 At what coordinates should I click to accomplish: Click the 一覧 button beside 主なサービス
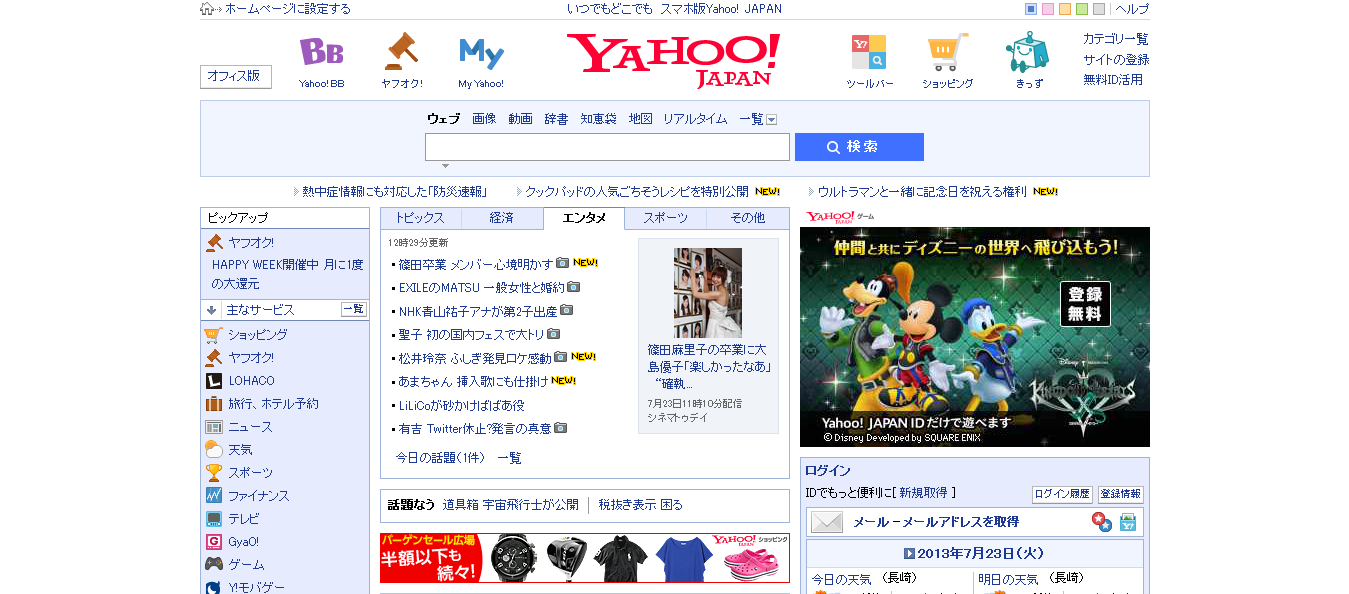coord(354,310)
